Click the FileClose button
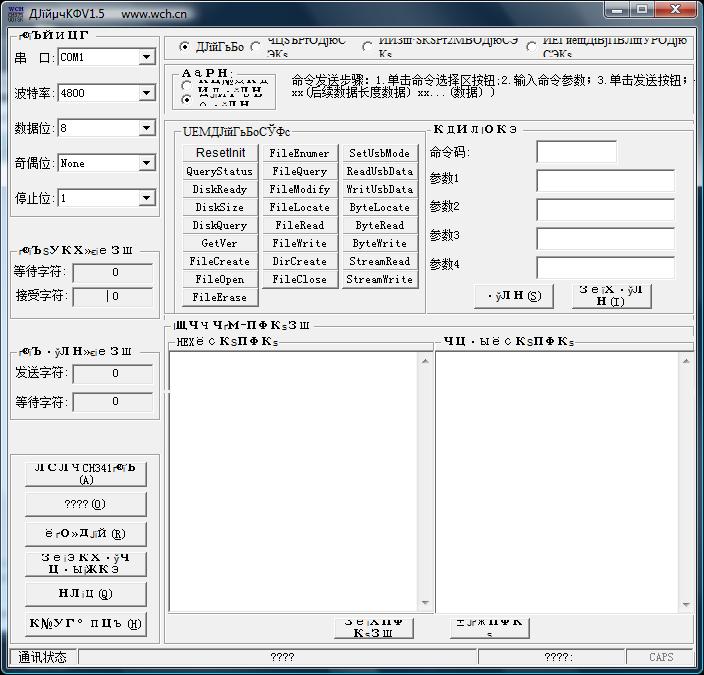Image resolution: width=704 pixels, height=675 pixels. 300,279
